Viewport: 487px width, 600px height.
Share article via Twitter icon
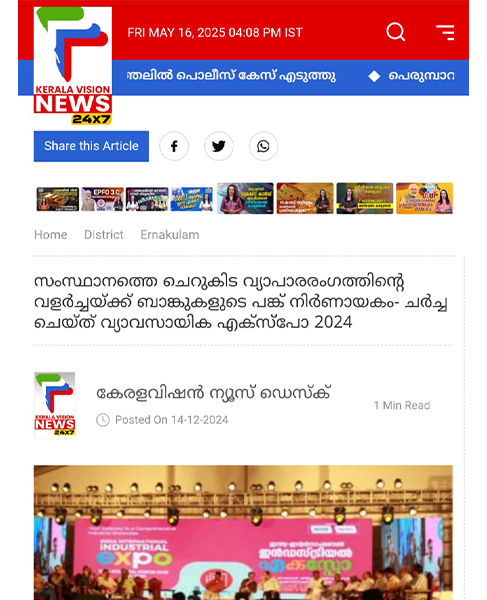pyautogui.click(x=219, y=146)
